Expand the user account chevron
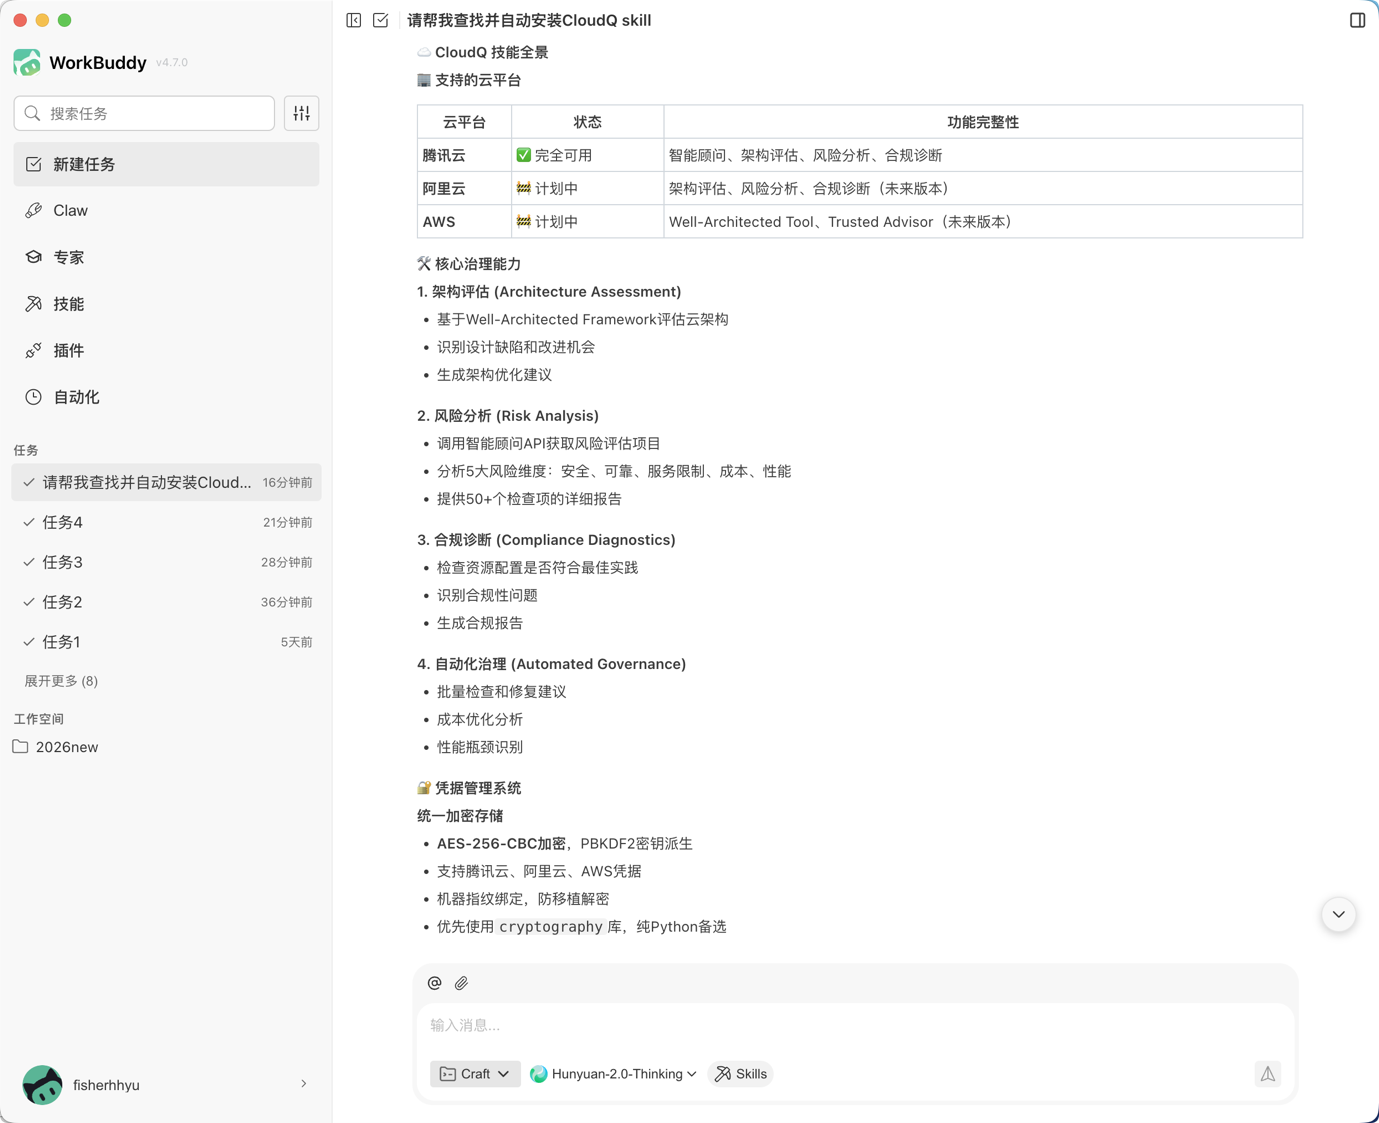This screenshot has width=1379, height=1123. tap(304, 1084)
